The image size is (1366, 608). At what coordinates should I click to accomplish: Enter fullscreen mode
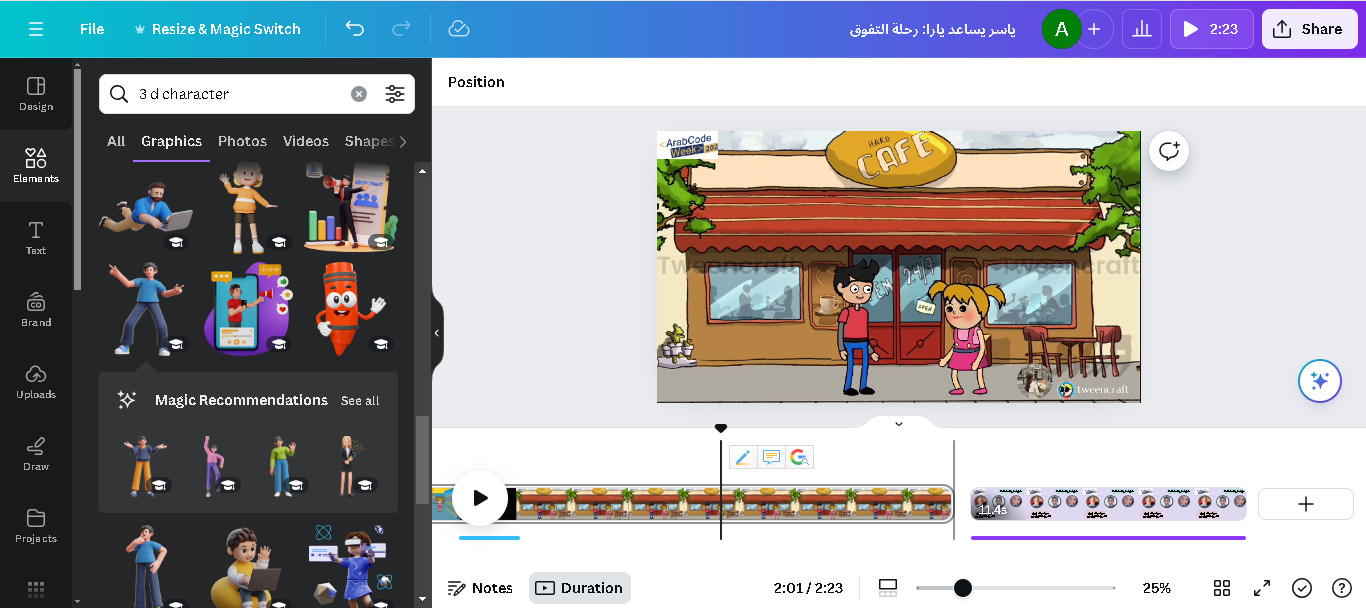point(1262,588)
